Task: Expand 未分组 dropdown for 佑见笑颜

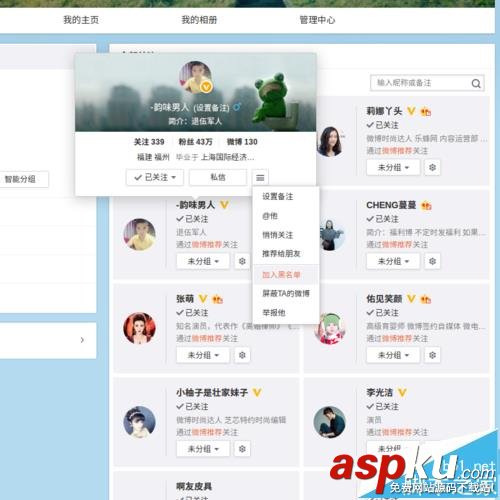Action: pyautogui.click(x=393, y=355)
